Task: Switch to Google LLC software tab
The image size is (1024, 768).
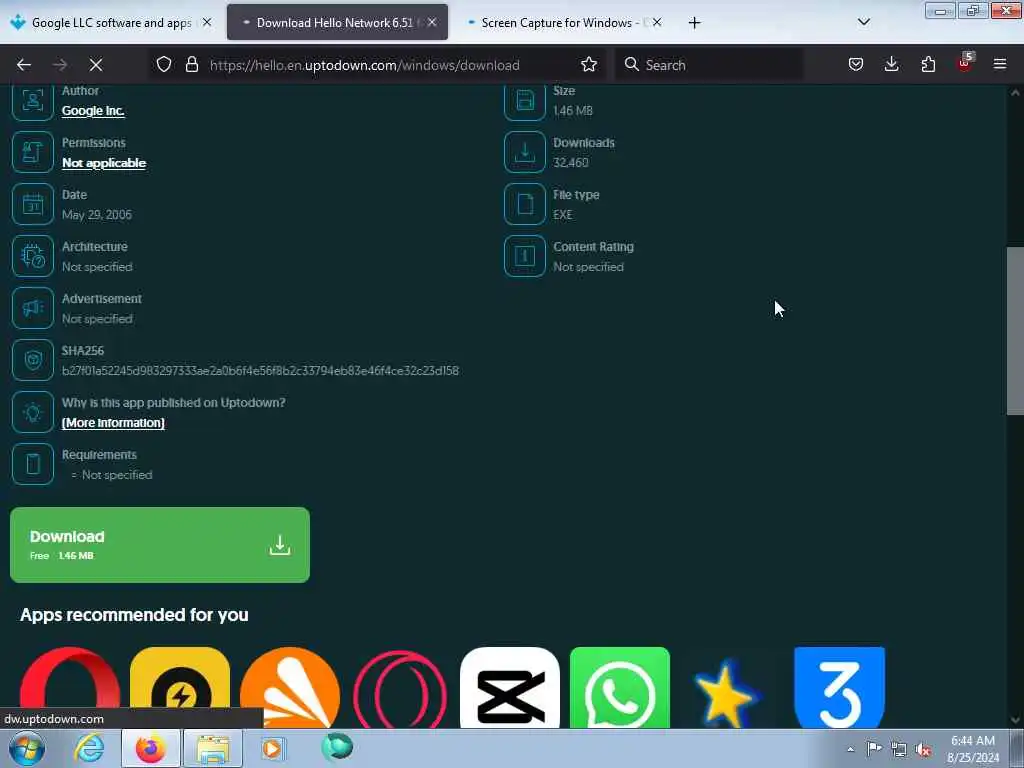Action: (110, 23)
